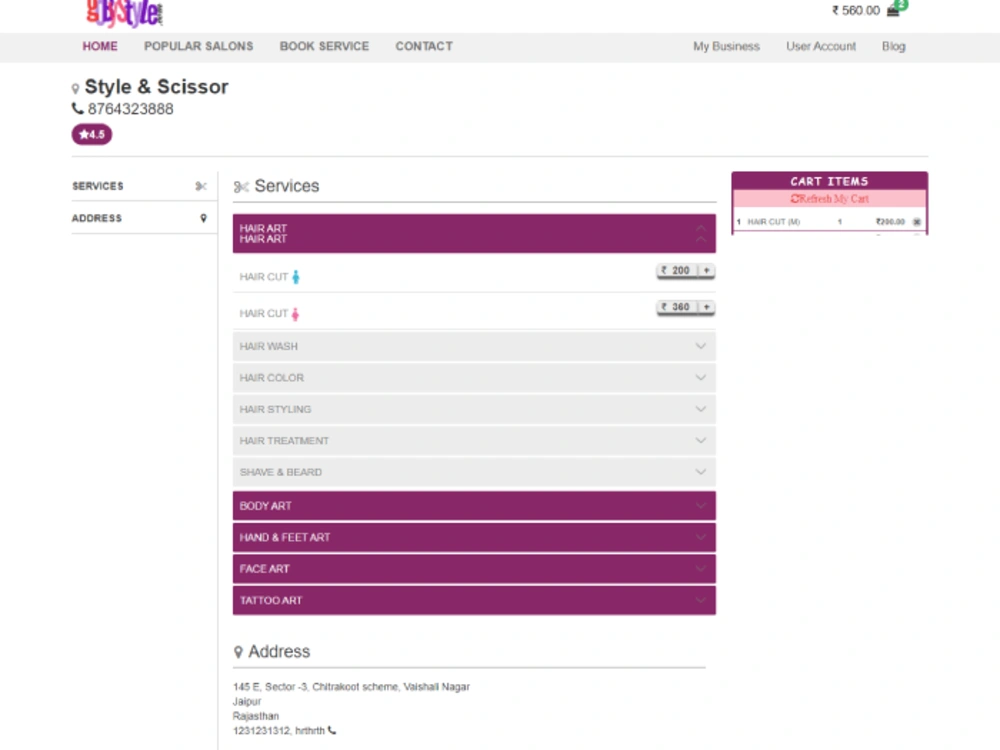This screenshot has height=750, width=1000.
Task: Click the Rajasthan address text
Action: (256, 716)
